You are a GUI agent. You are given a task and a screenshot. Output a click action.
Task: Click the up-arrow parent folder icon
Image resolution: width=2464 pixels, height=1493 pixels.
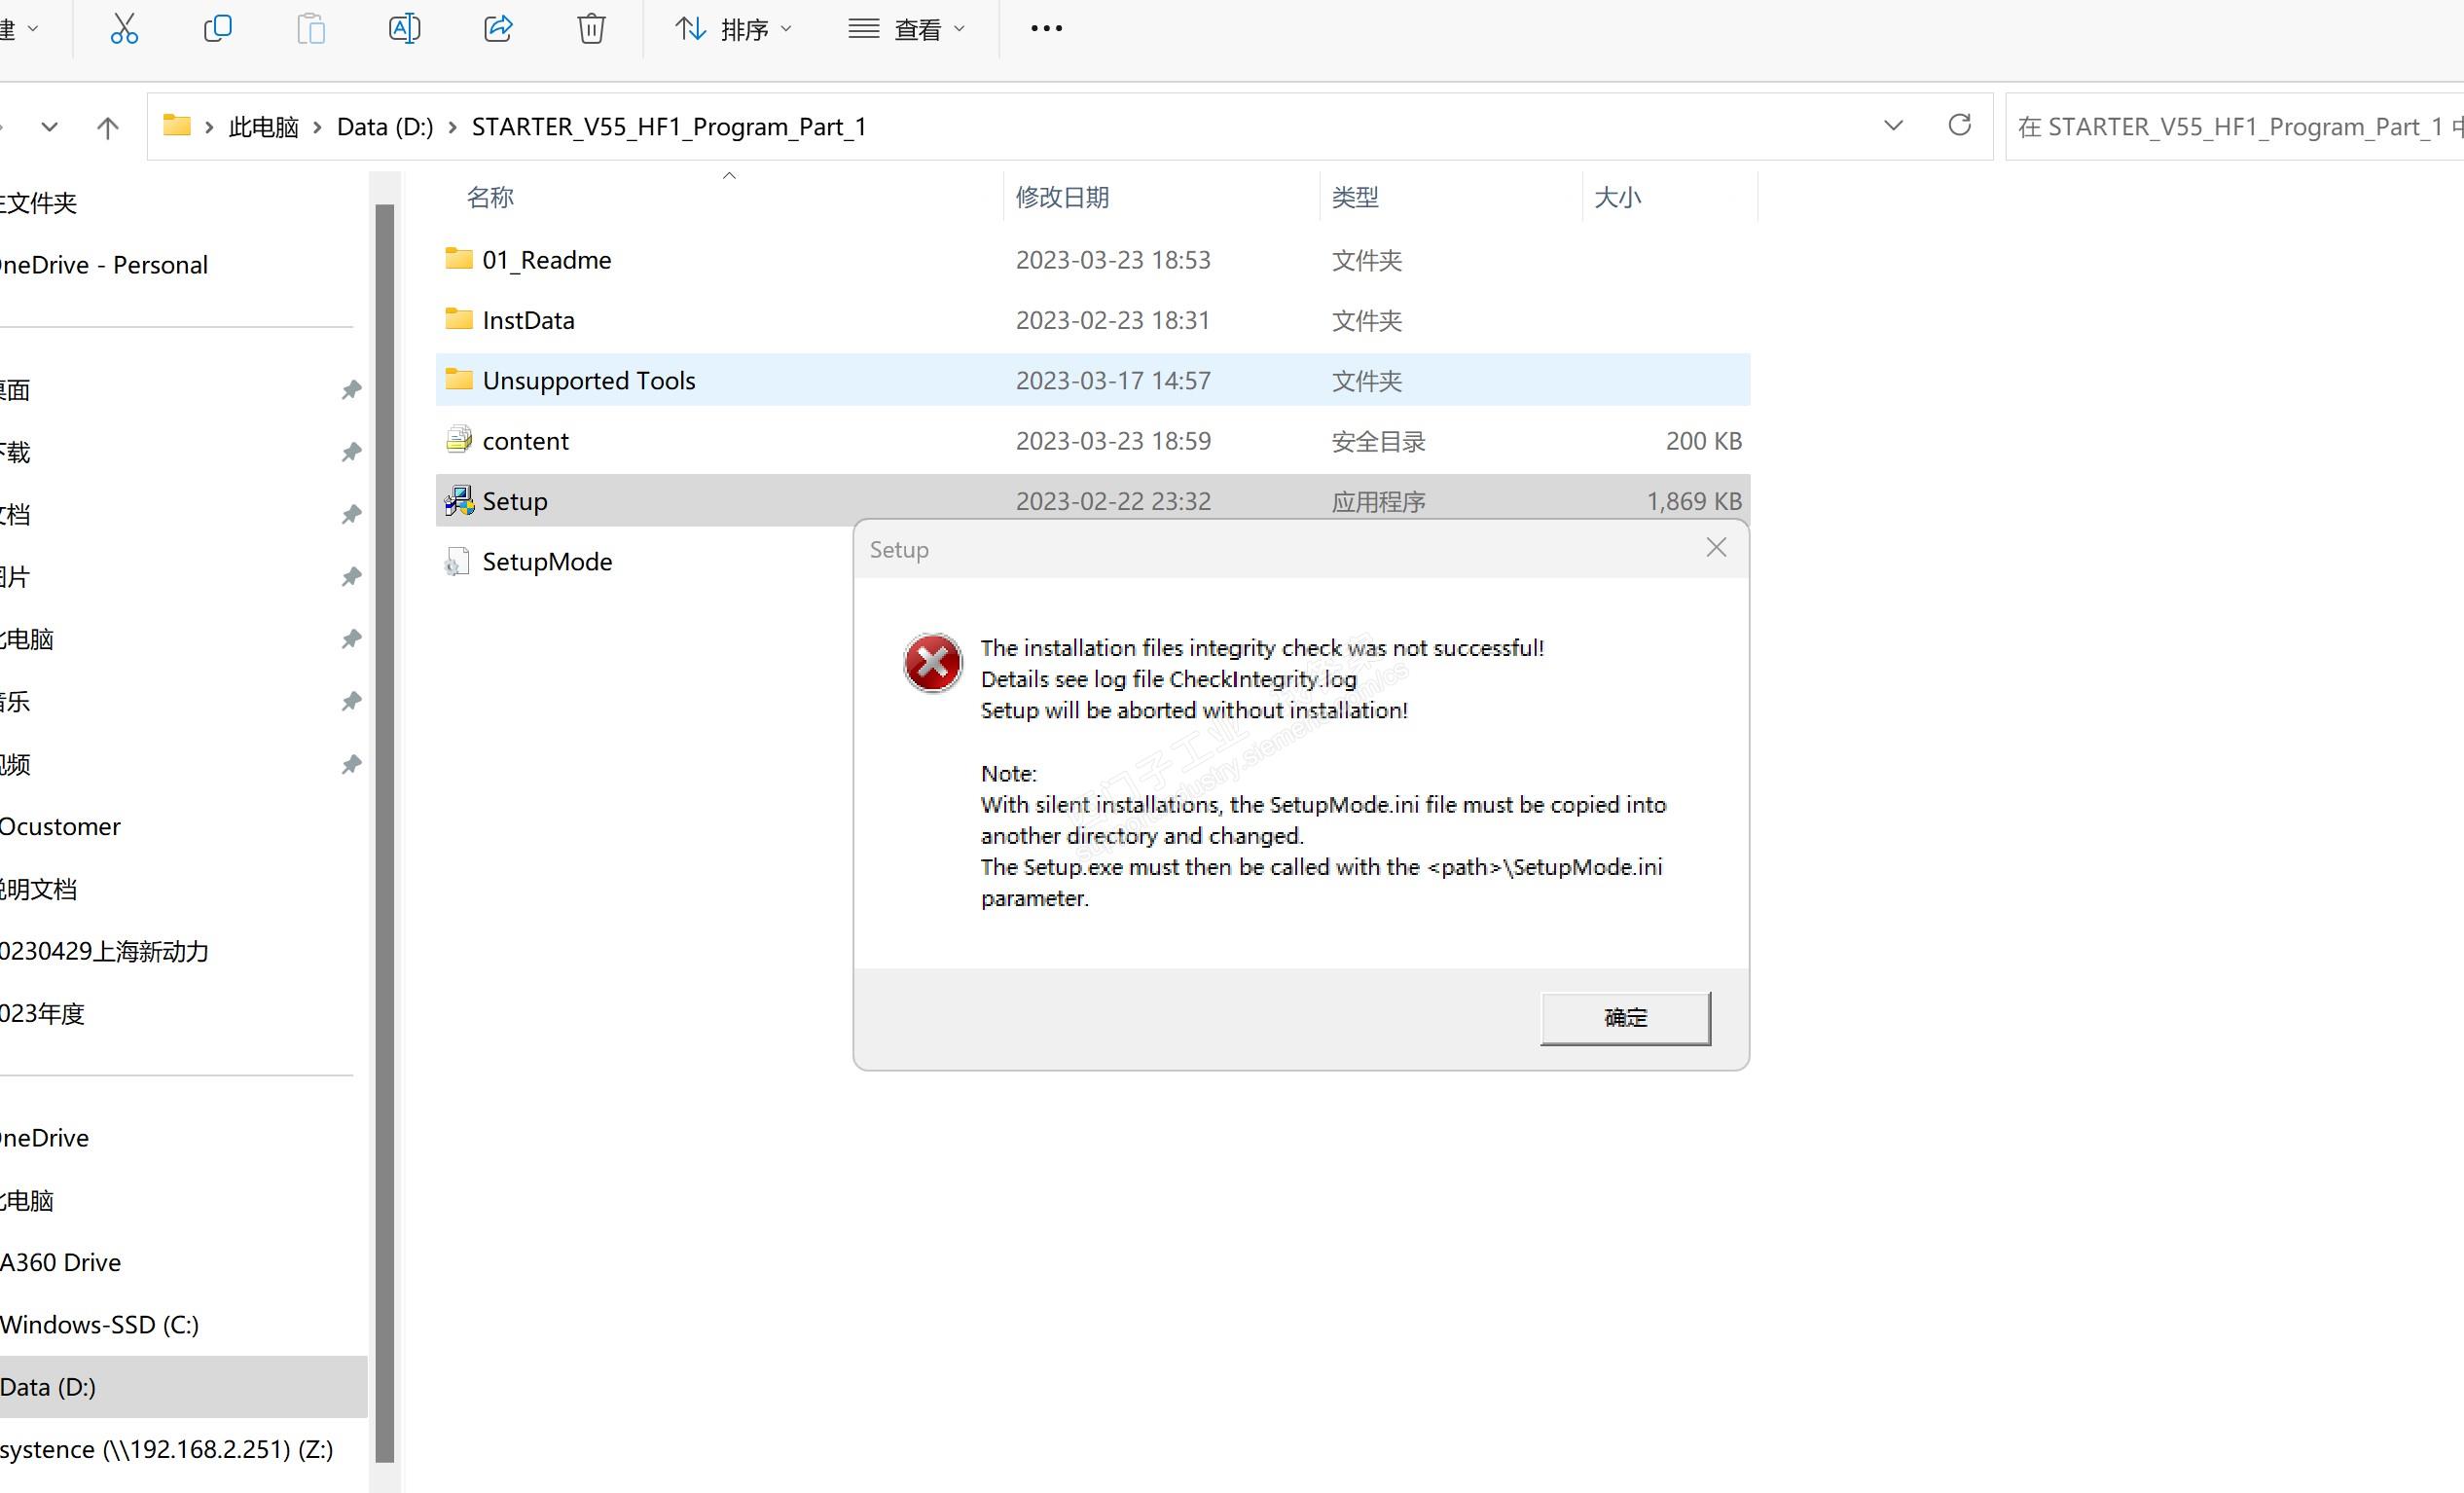pos(108,127)
